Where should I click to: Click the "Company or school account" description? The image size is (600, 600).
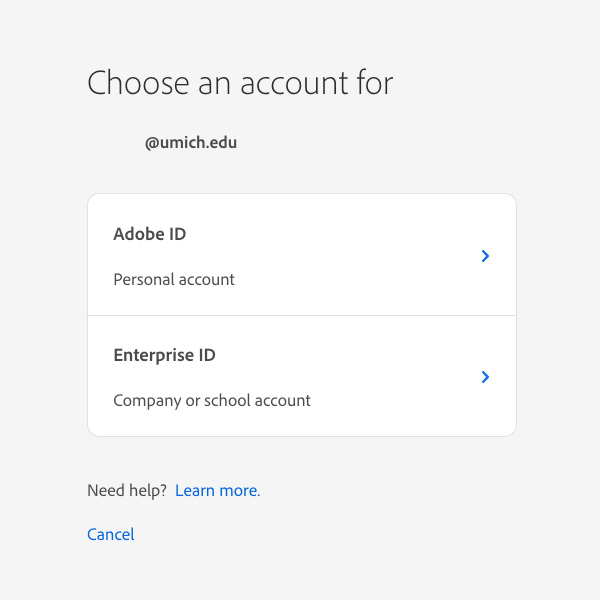(212, 401)
